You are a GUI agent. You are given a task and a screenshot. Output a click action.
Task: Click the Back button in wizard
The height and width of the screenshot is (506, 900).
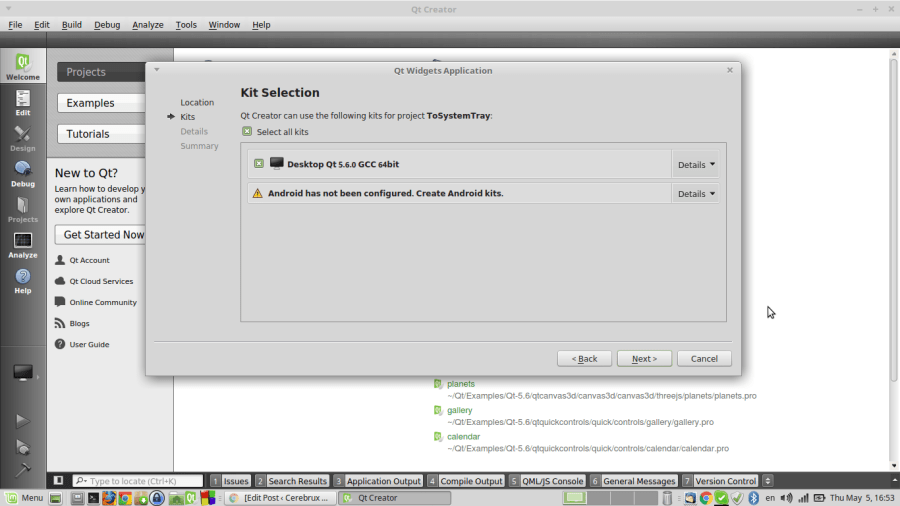coord(584,359)
